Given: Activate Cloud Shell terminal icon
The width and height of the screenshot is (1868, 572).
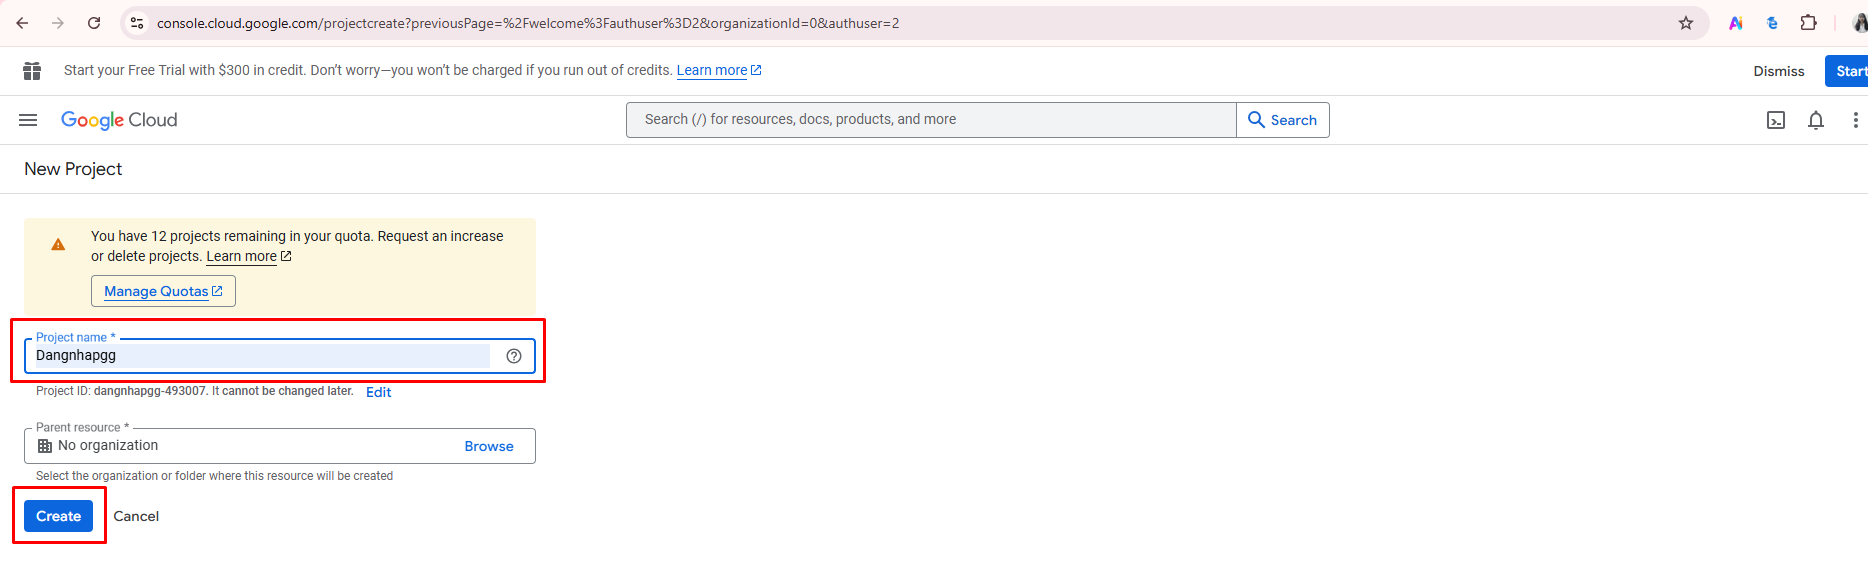Looking at the screenshot, I should [x=1776, y=120].
